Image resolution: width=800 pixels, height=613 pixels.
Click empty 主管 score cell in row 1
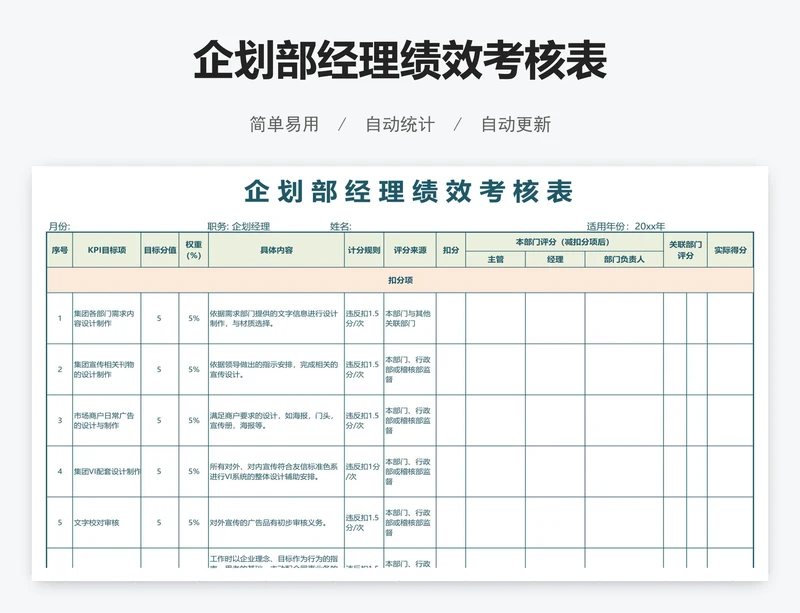[495, 318]
